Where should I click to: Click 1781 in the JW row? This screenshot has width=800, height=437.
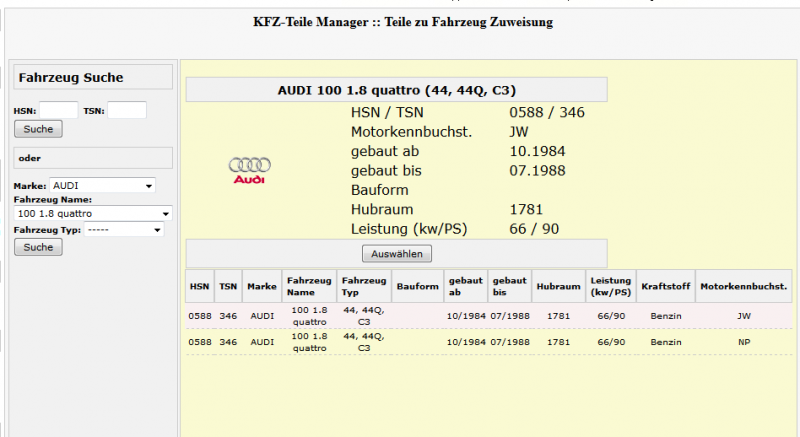pos(558,316)
